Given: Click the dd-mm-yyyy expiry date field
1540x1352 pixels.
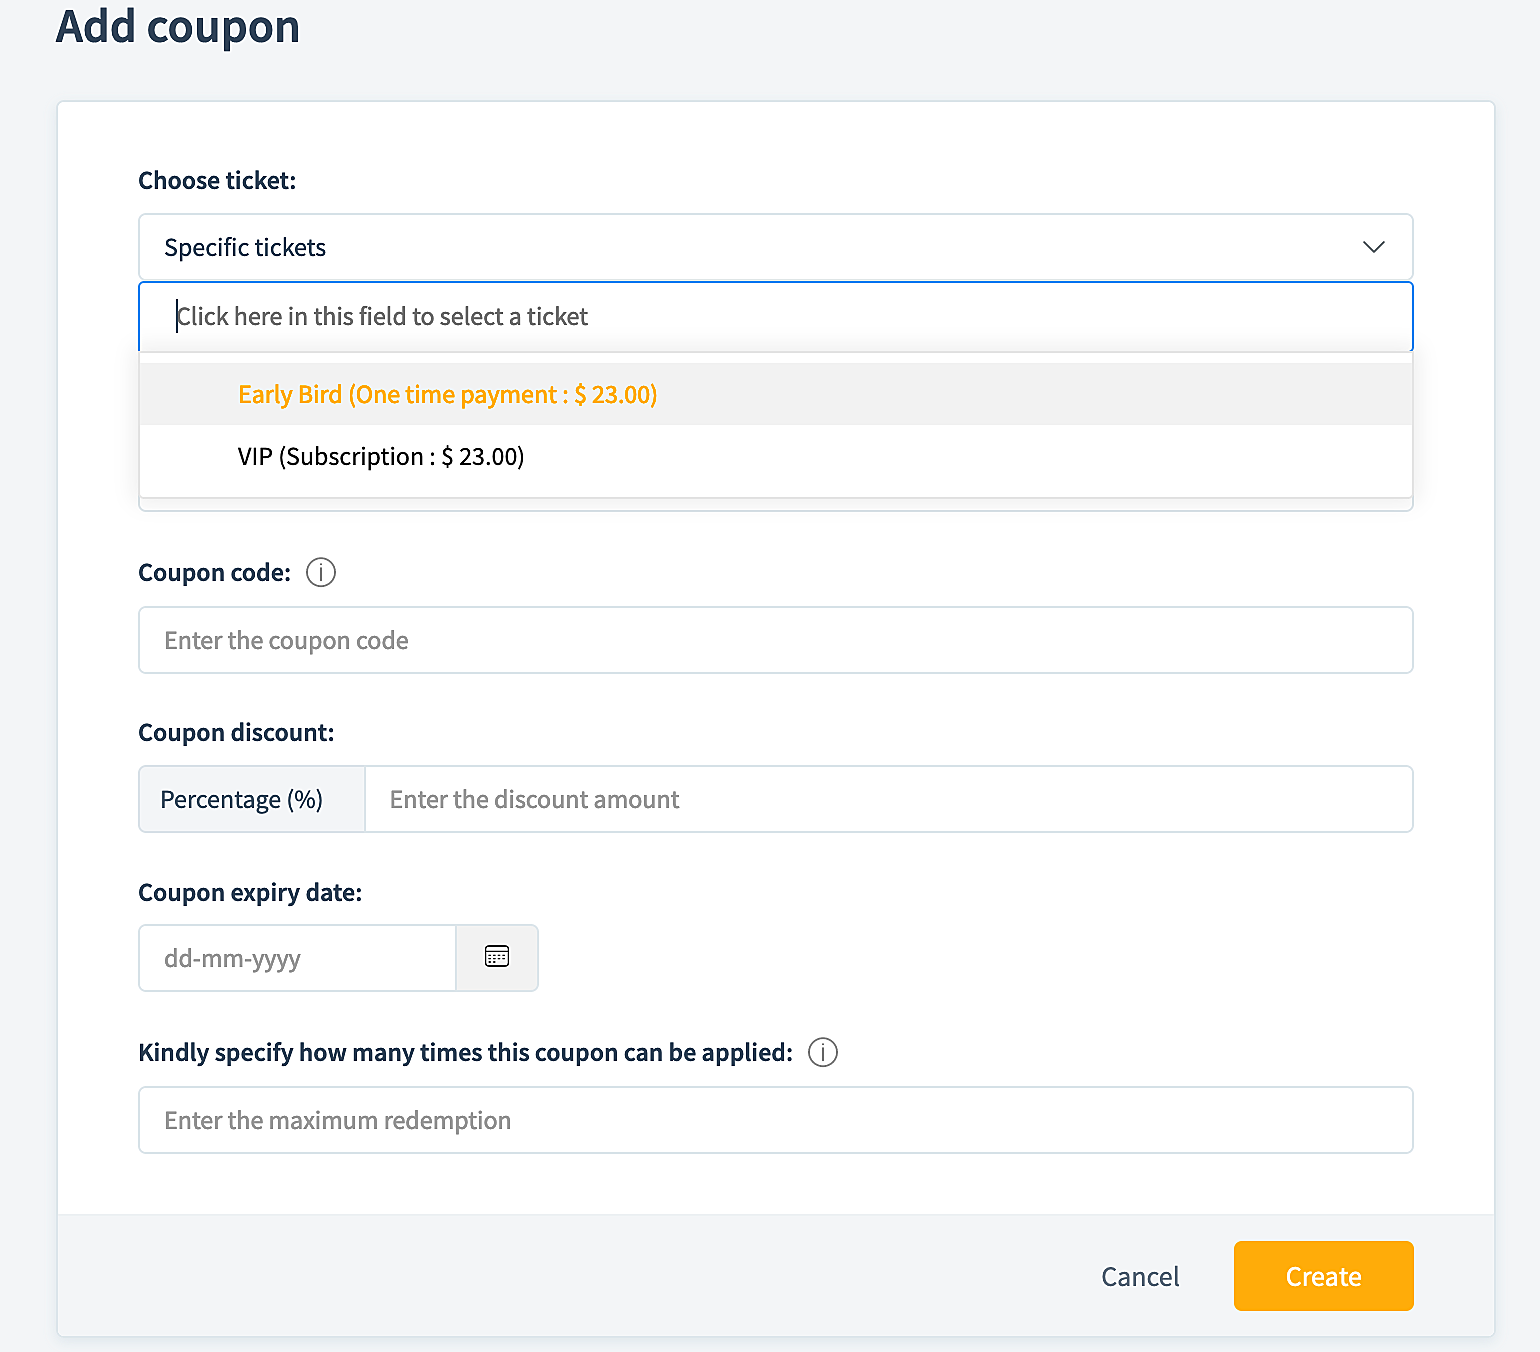Looking at the screenshot, I should coord(297,959).
